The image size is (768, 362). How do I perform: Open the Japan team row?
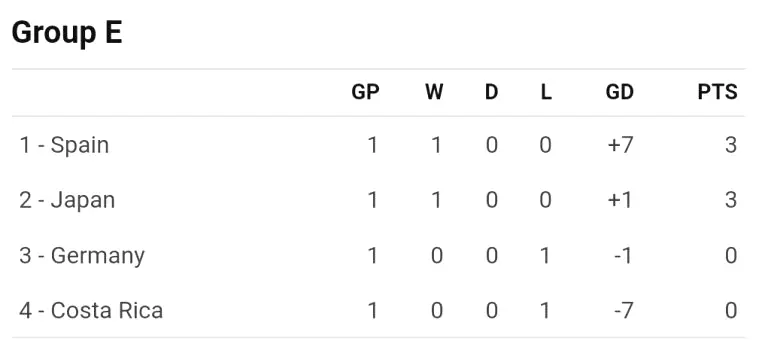click(x=379, y=200)
